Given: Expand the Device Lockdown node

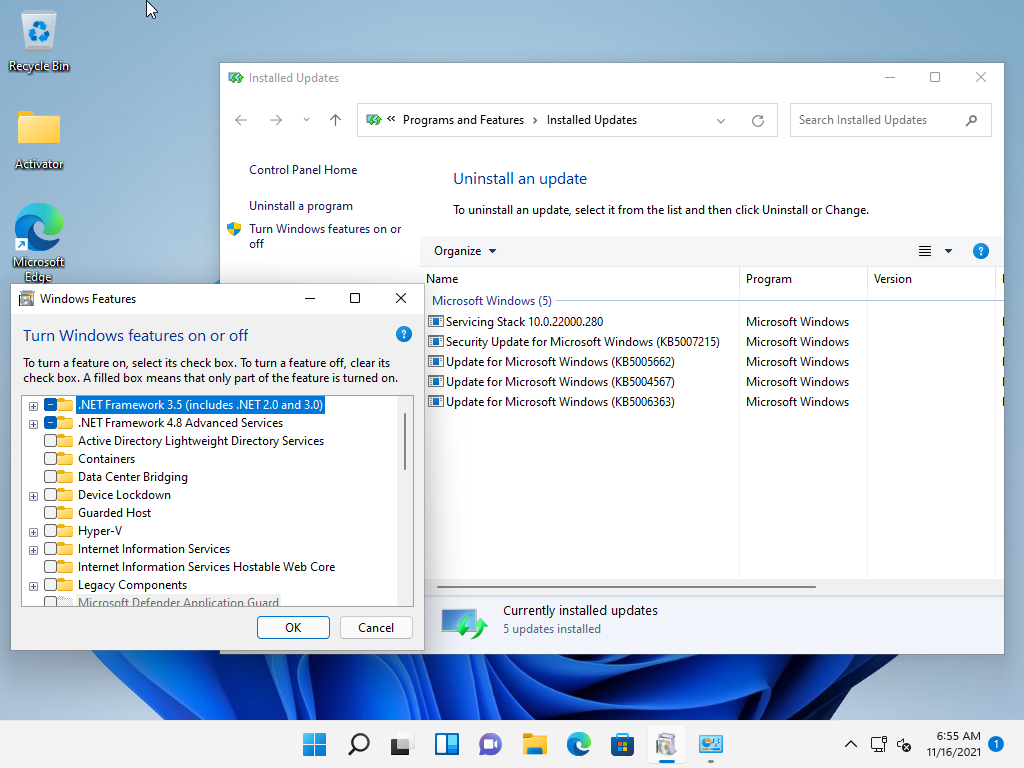Looking at the screenshot, I should [33, 496].
